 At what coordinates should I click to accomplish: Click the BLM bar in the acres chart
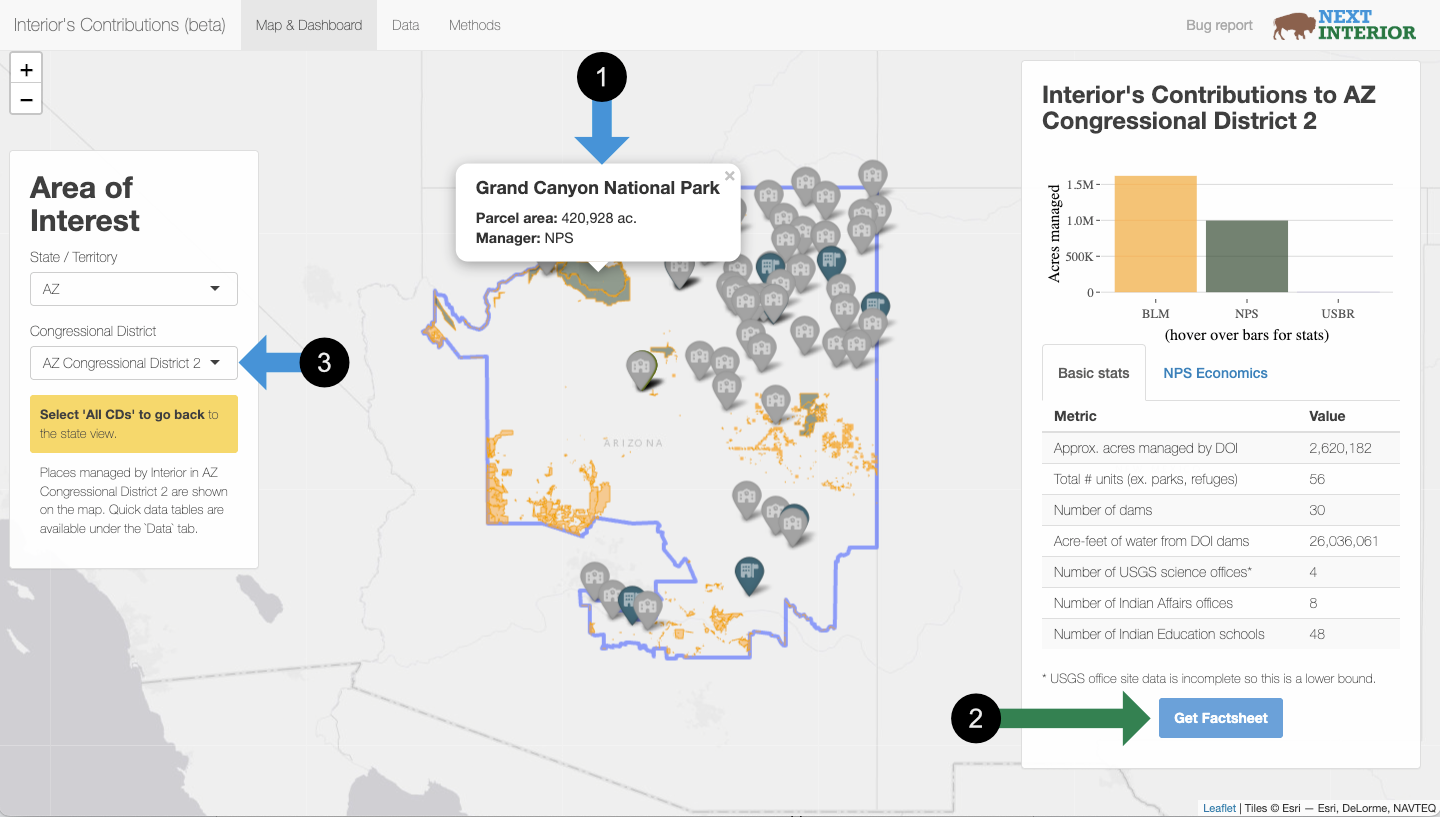[x=1155, y=235]
